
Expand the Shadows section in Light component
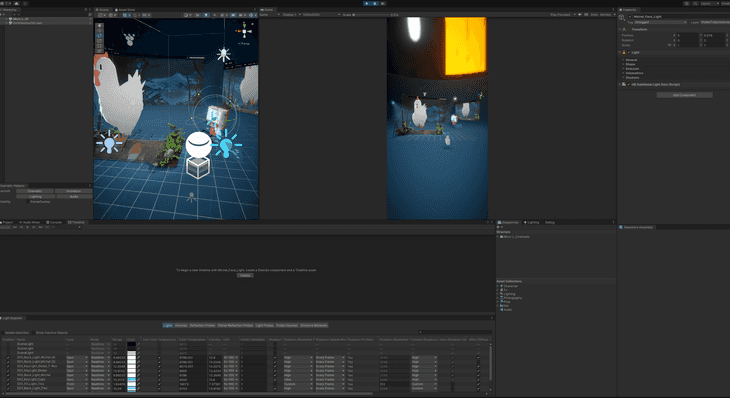632,78
